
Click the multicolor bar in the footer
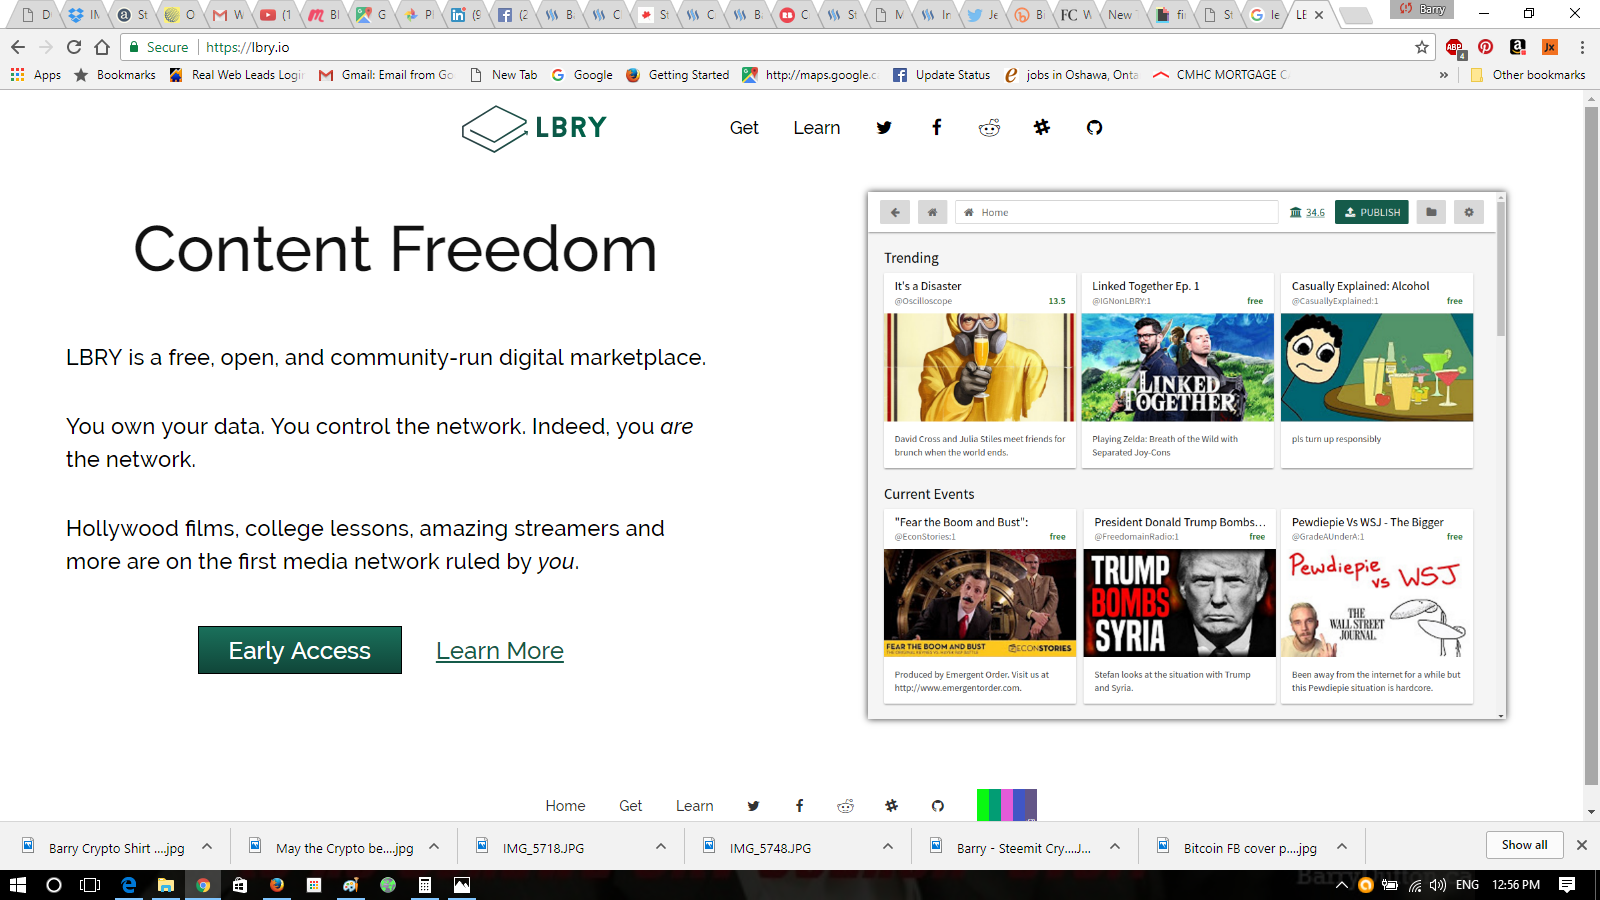(1007, 805)
